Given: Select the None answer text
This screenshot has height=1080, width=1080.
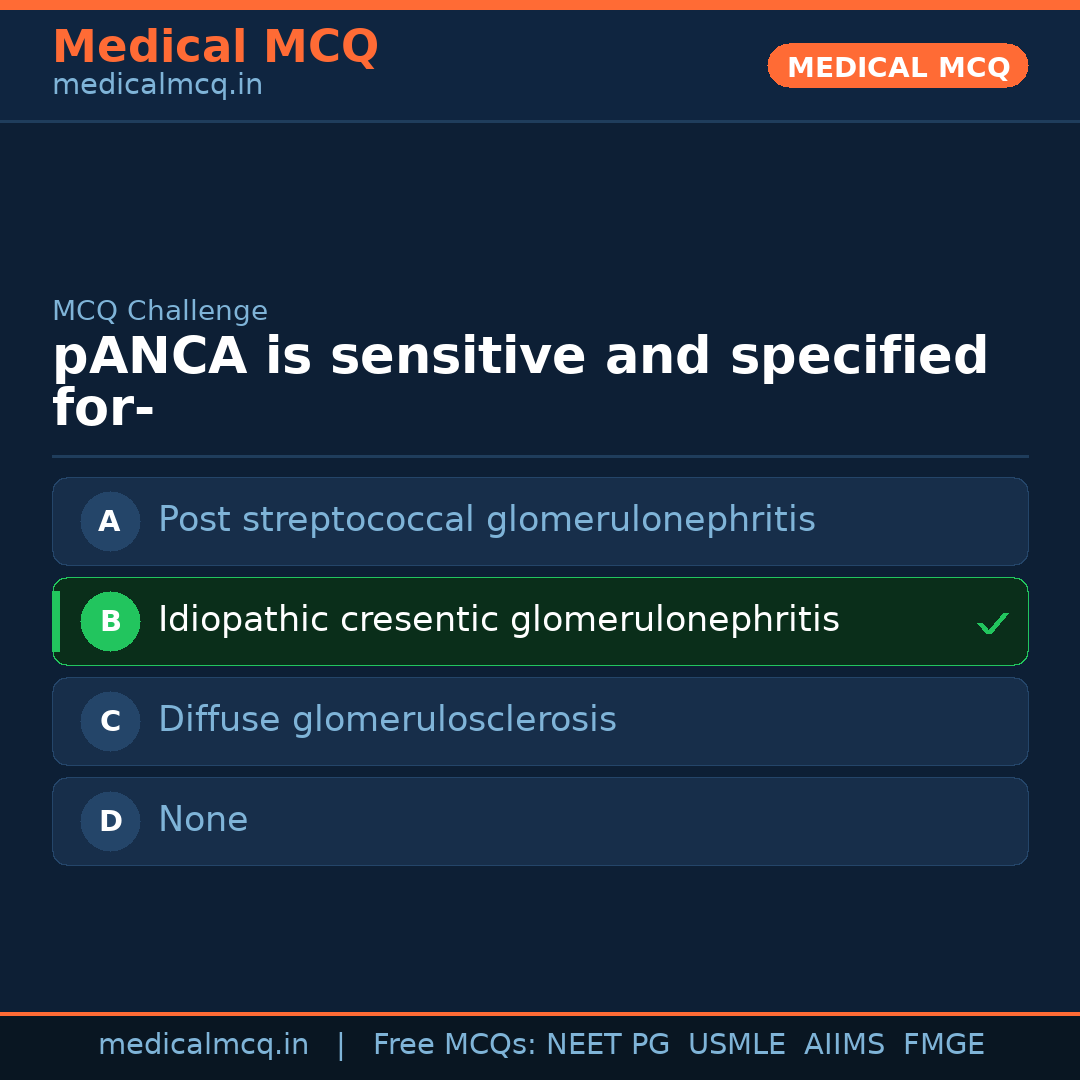Looking at the screenshot, I should 203,820.
